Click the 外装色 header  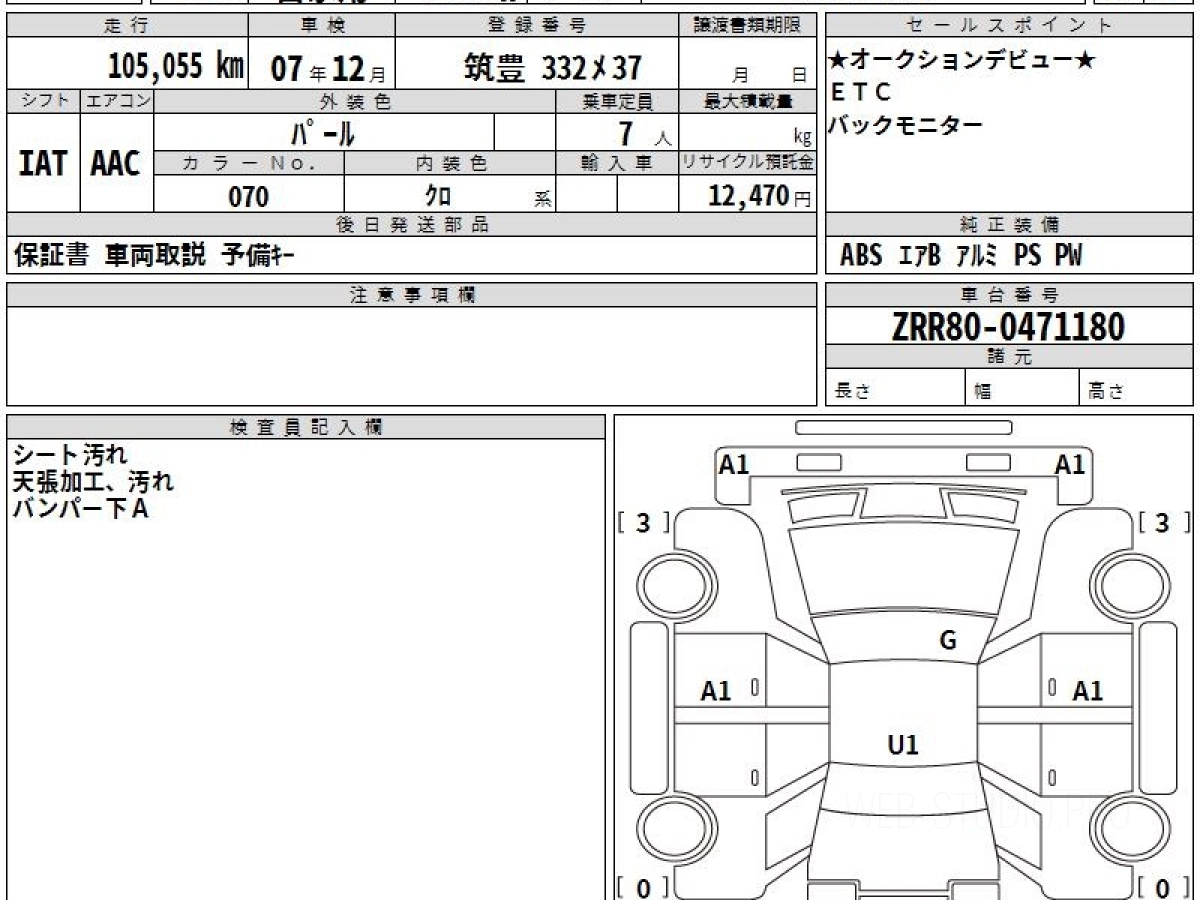tap(355, 101)
